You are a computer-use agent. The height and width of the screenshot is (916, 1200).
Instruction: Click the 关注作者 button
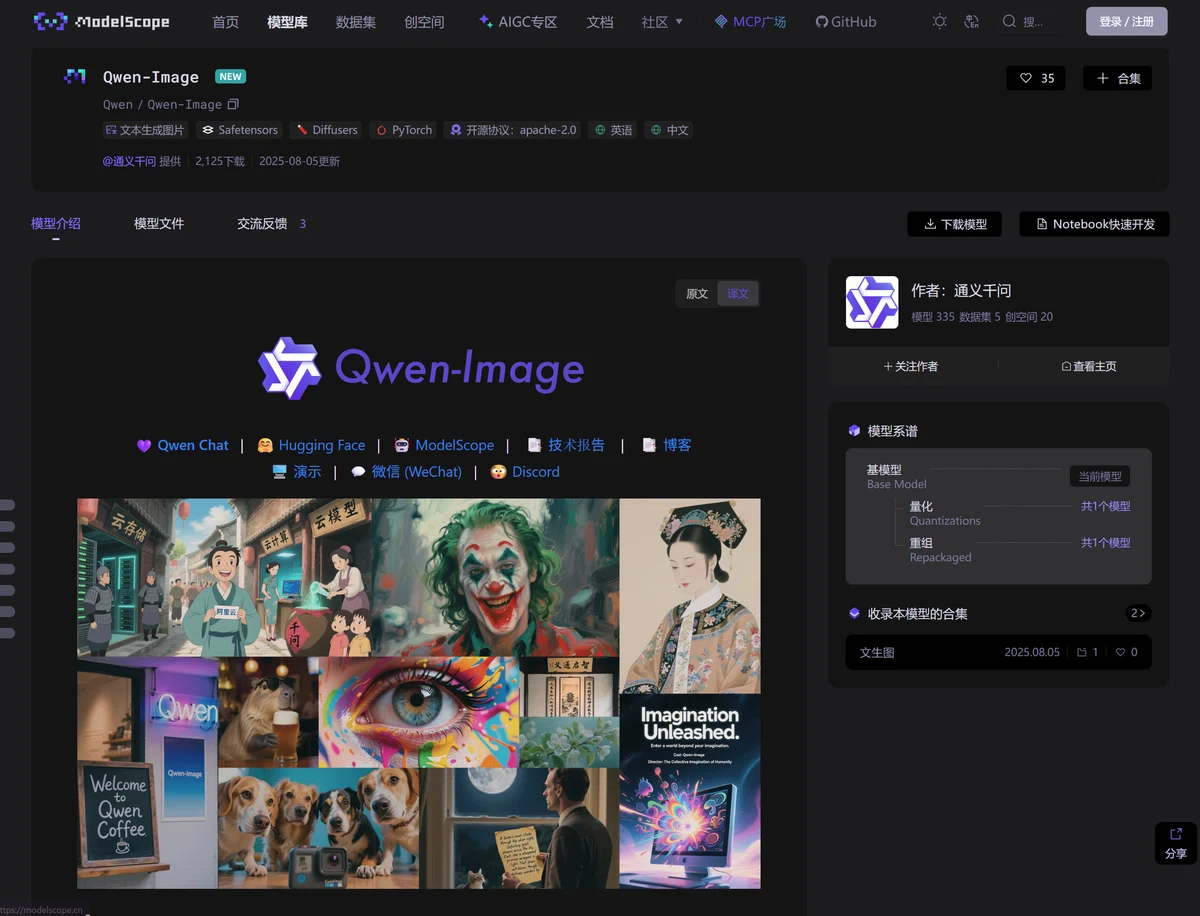(912, 366)
